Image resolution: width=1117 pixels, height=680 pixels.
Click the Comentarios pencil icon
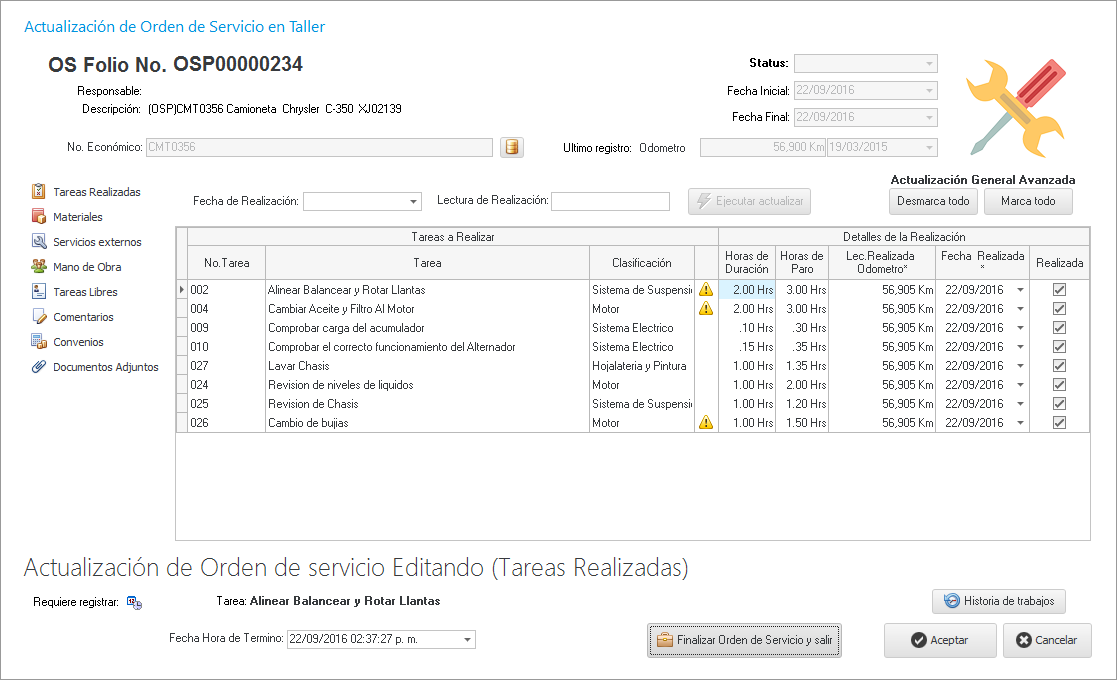point(39,317)
